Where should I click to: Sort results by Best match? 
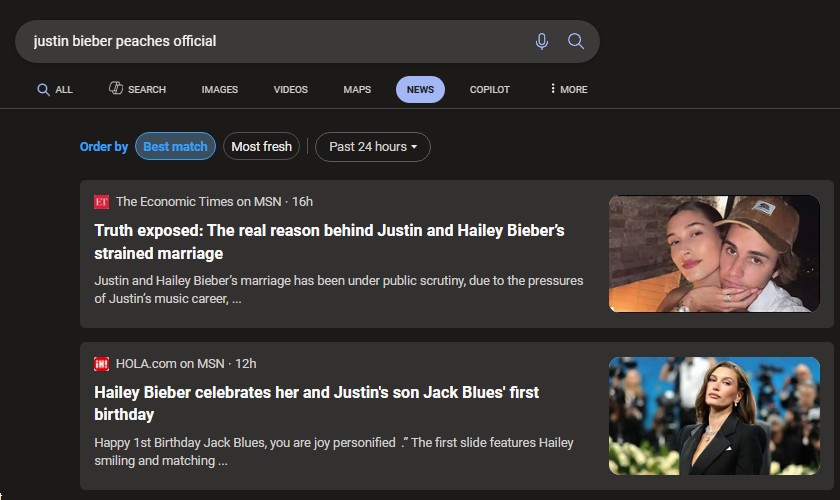tap(175, 146)
